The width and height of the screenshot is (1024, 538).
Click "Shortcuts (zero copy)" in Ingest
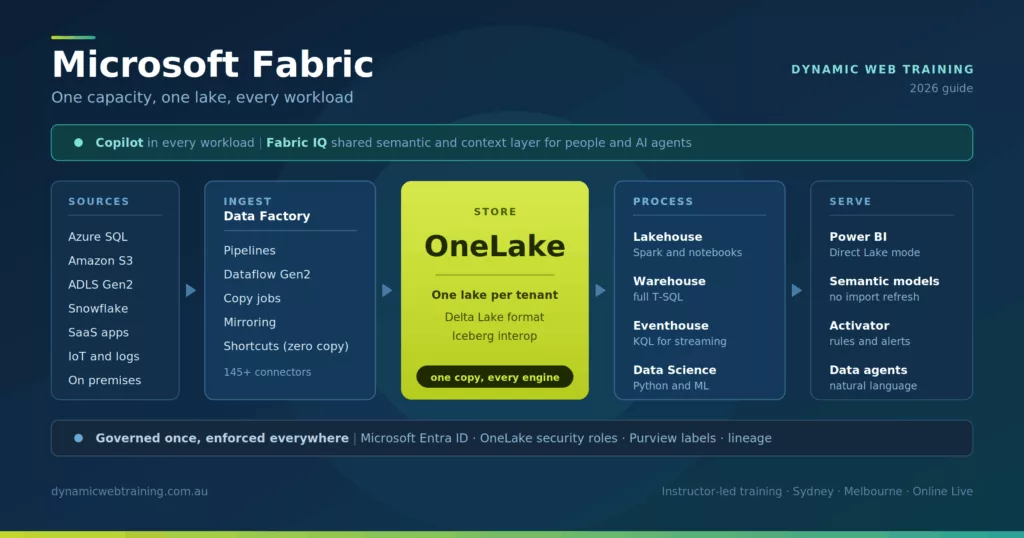(x=286, y=346)
